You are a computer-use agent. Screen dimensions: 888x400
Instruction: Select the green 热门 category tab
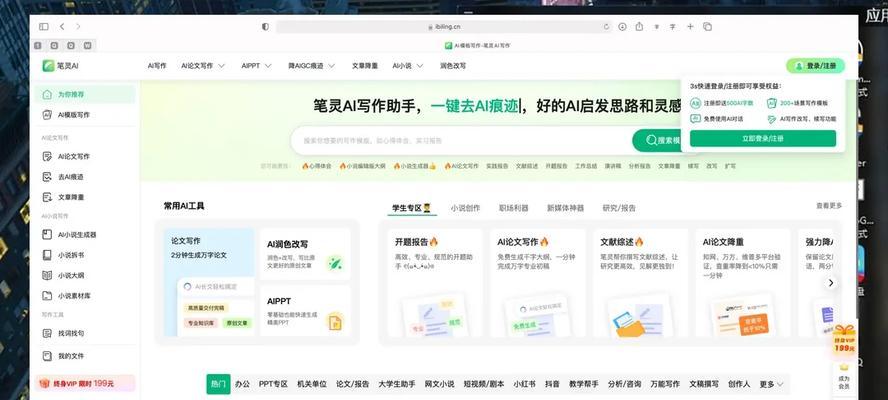218,384
